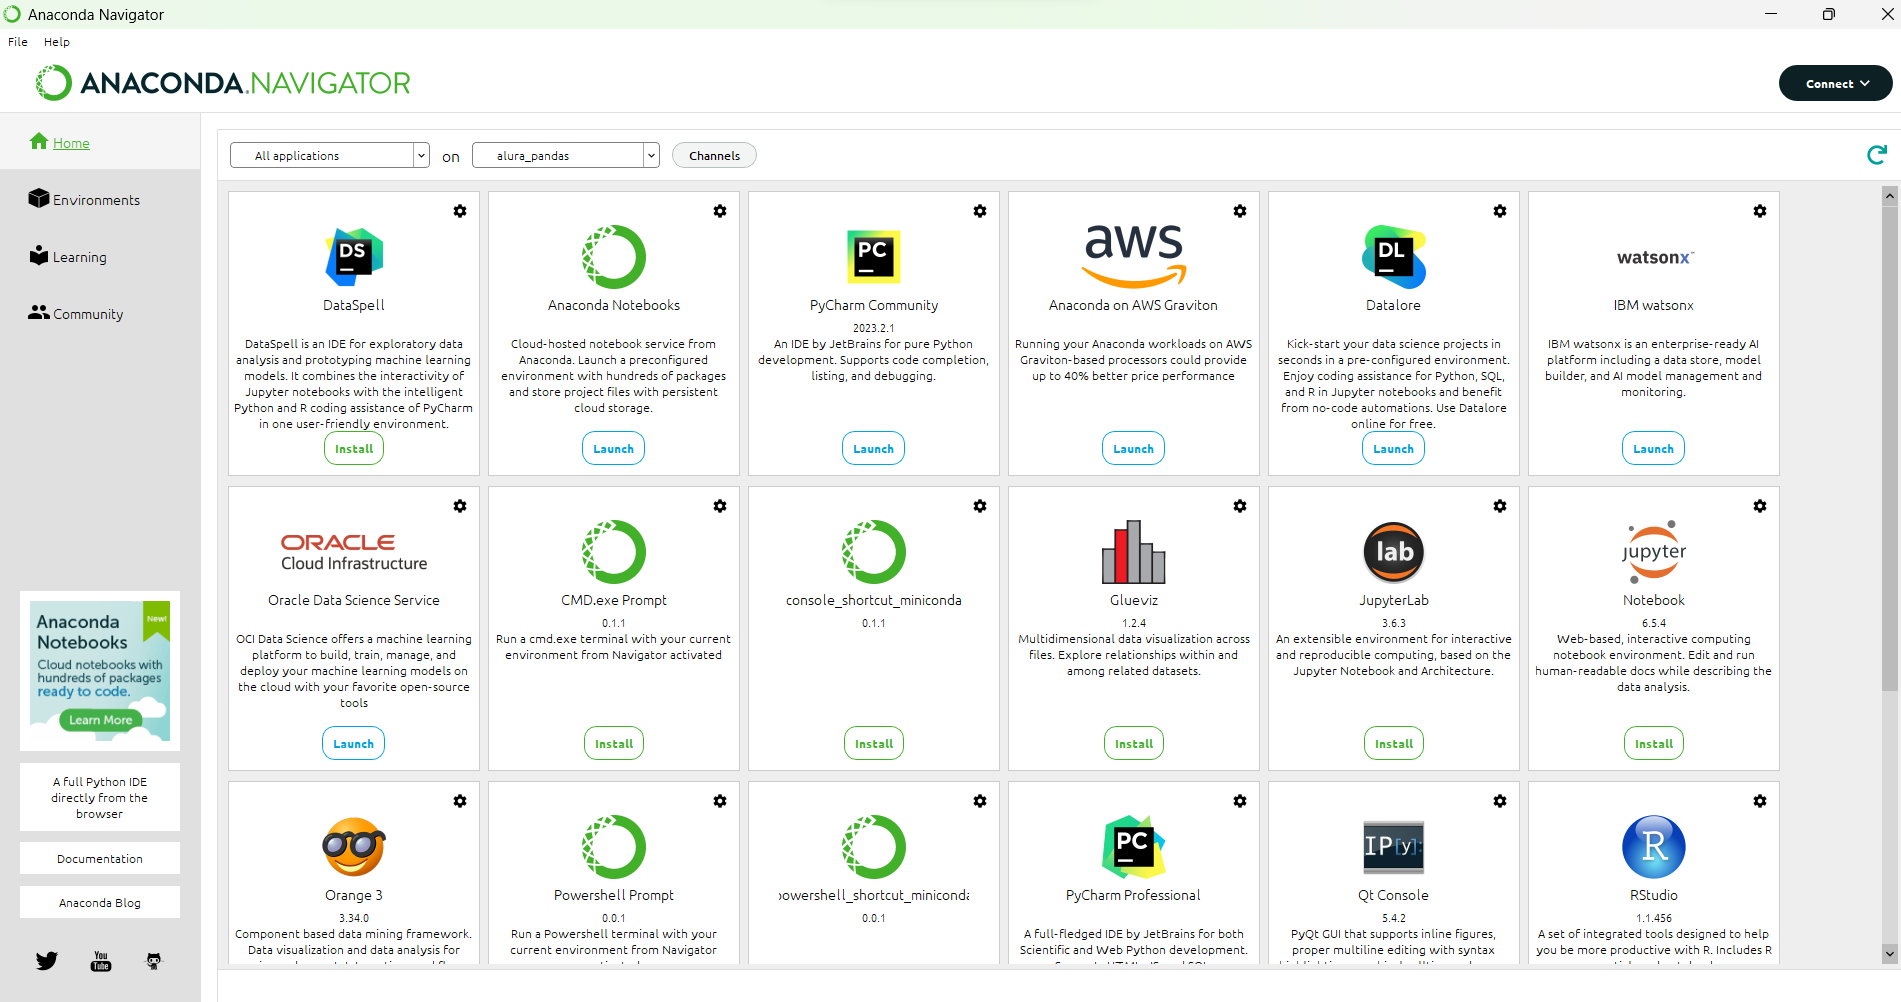This screenshot has width=1901, height=1002.
Task: Launch Datalore
Action: click(1394, 449)
